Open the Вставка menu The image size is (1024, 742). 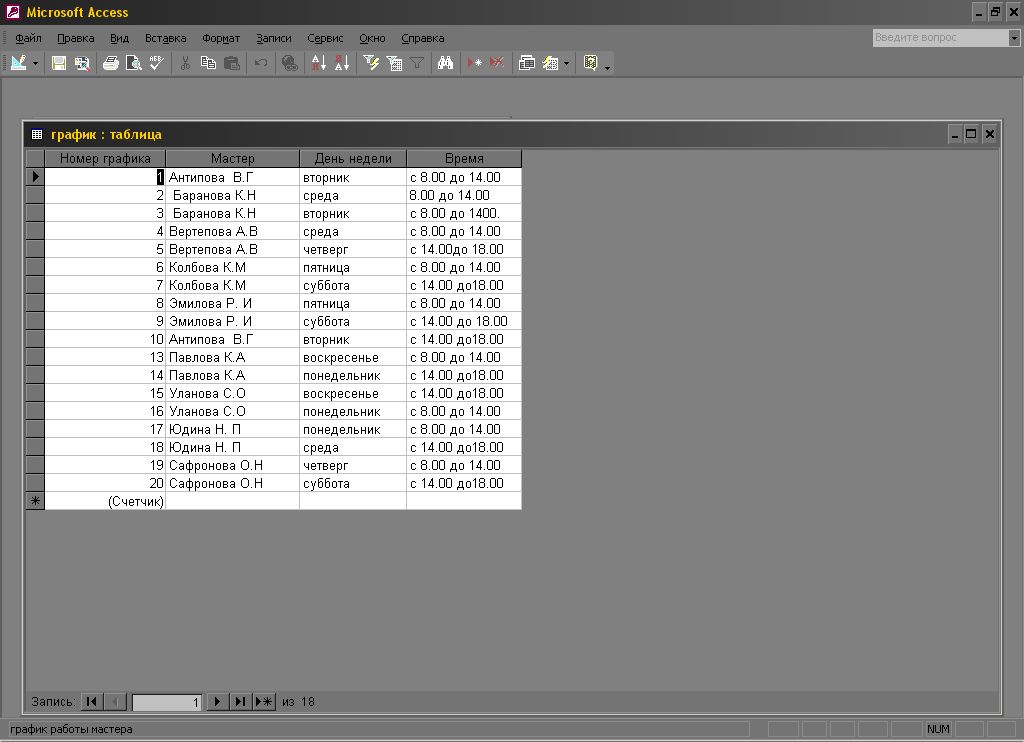[x=165, y=38]
